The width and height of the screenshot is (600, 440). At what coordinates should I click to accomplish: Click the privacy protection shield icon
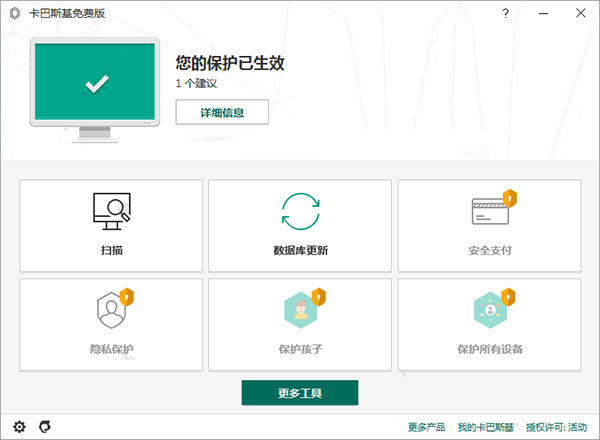111,310
